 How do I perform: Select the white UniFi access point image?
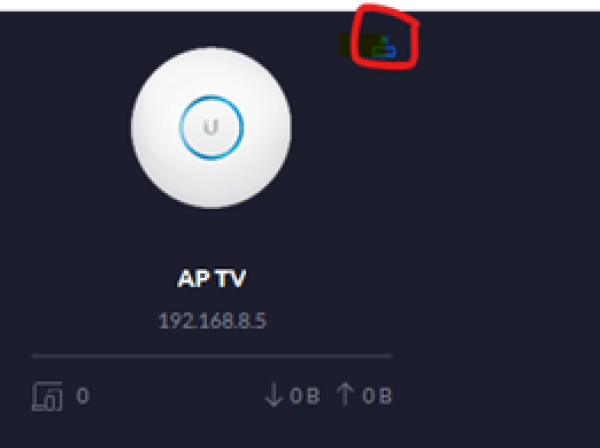point(211,127)
